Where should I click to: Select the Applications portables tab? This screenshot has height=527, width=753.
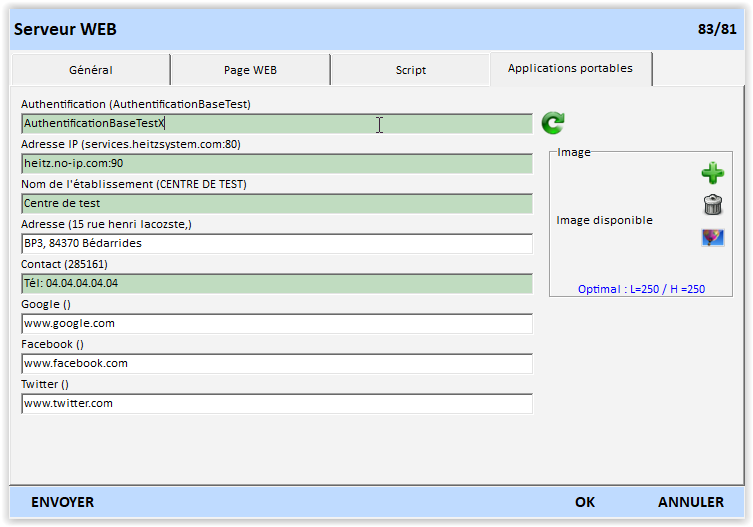click(x=571, y=69)
